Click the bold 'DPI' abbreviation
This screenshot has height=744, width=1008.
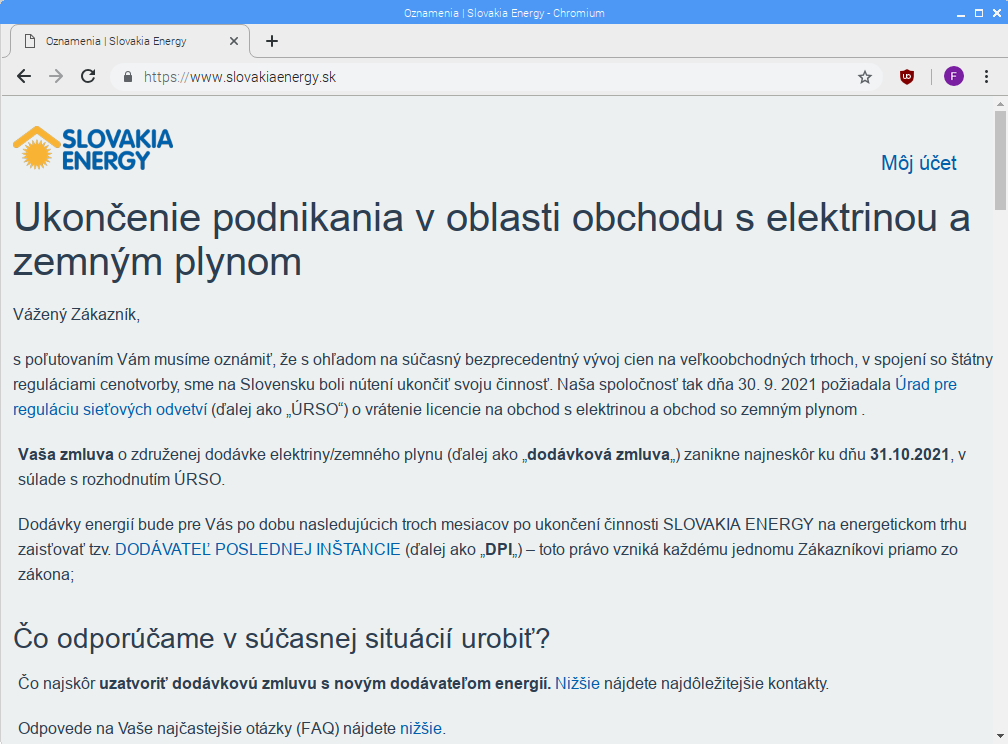coord(498,550)
